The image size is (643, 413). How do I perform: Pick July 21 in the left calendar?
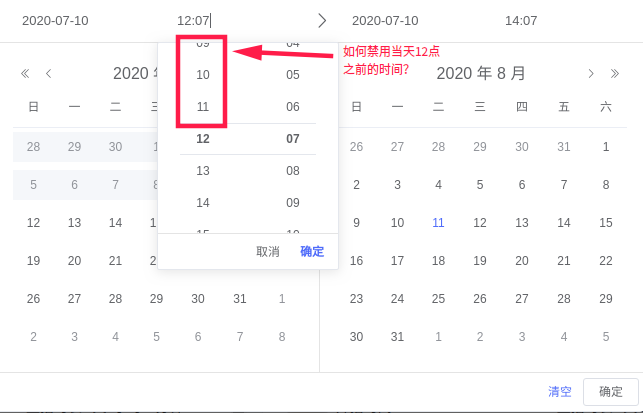115,261
